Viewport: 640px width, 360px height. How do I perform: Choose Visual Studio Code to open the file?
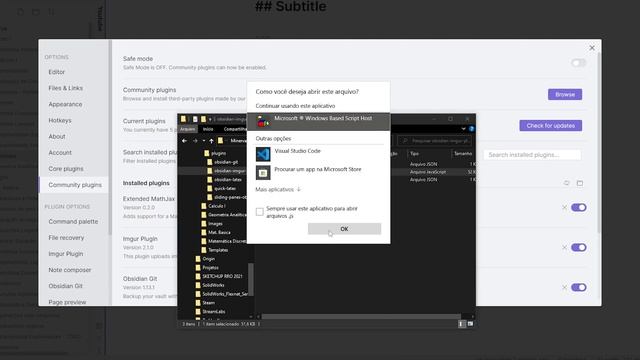coord(318,154)
